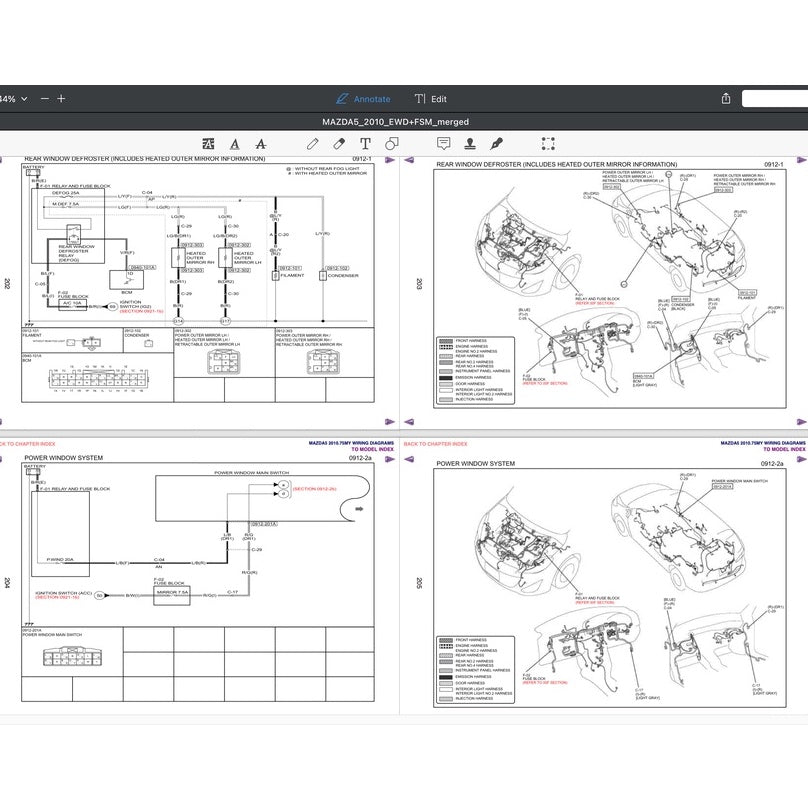
Task: Add a comment note
Action: (x=443, y=144)
